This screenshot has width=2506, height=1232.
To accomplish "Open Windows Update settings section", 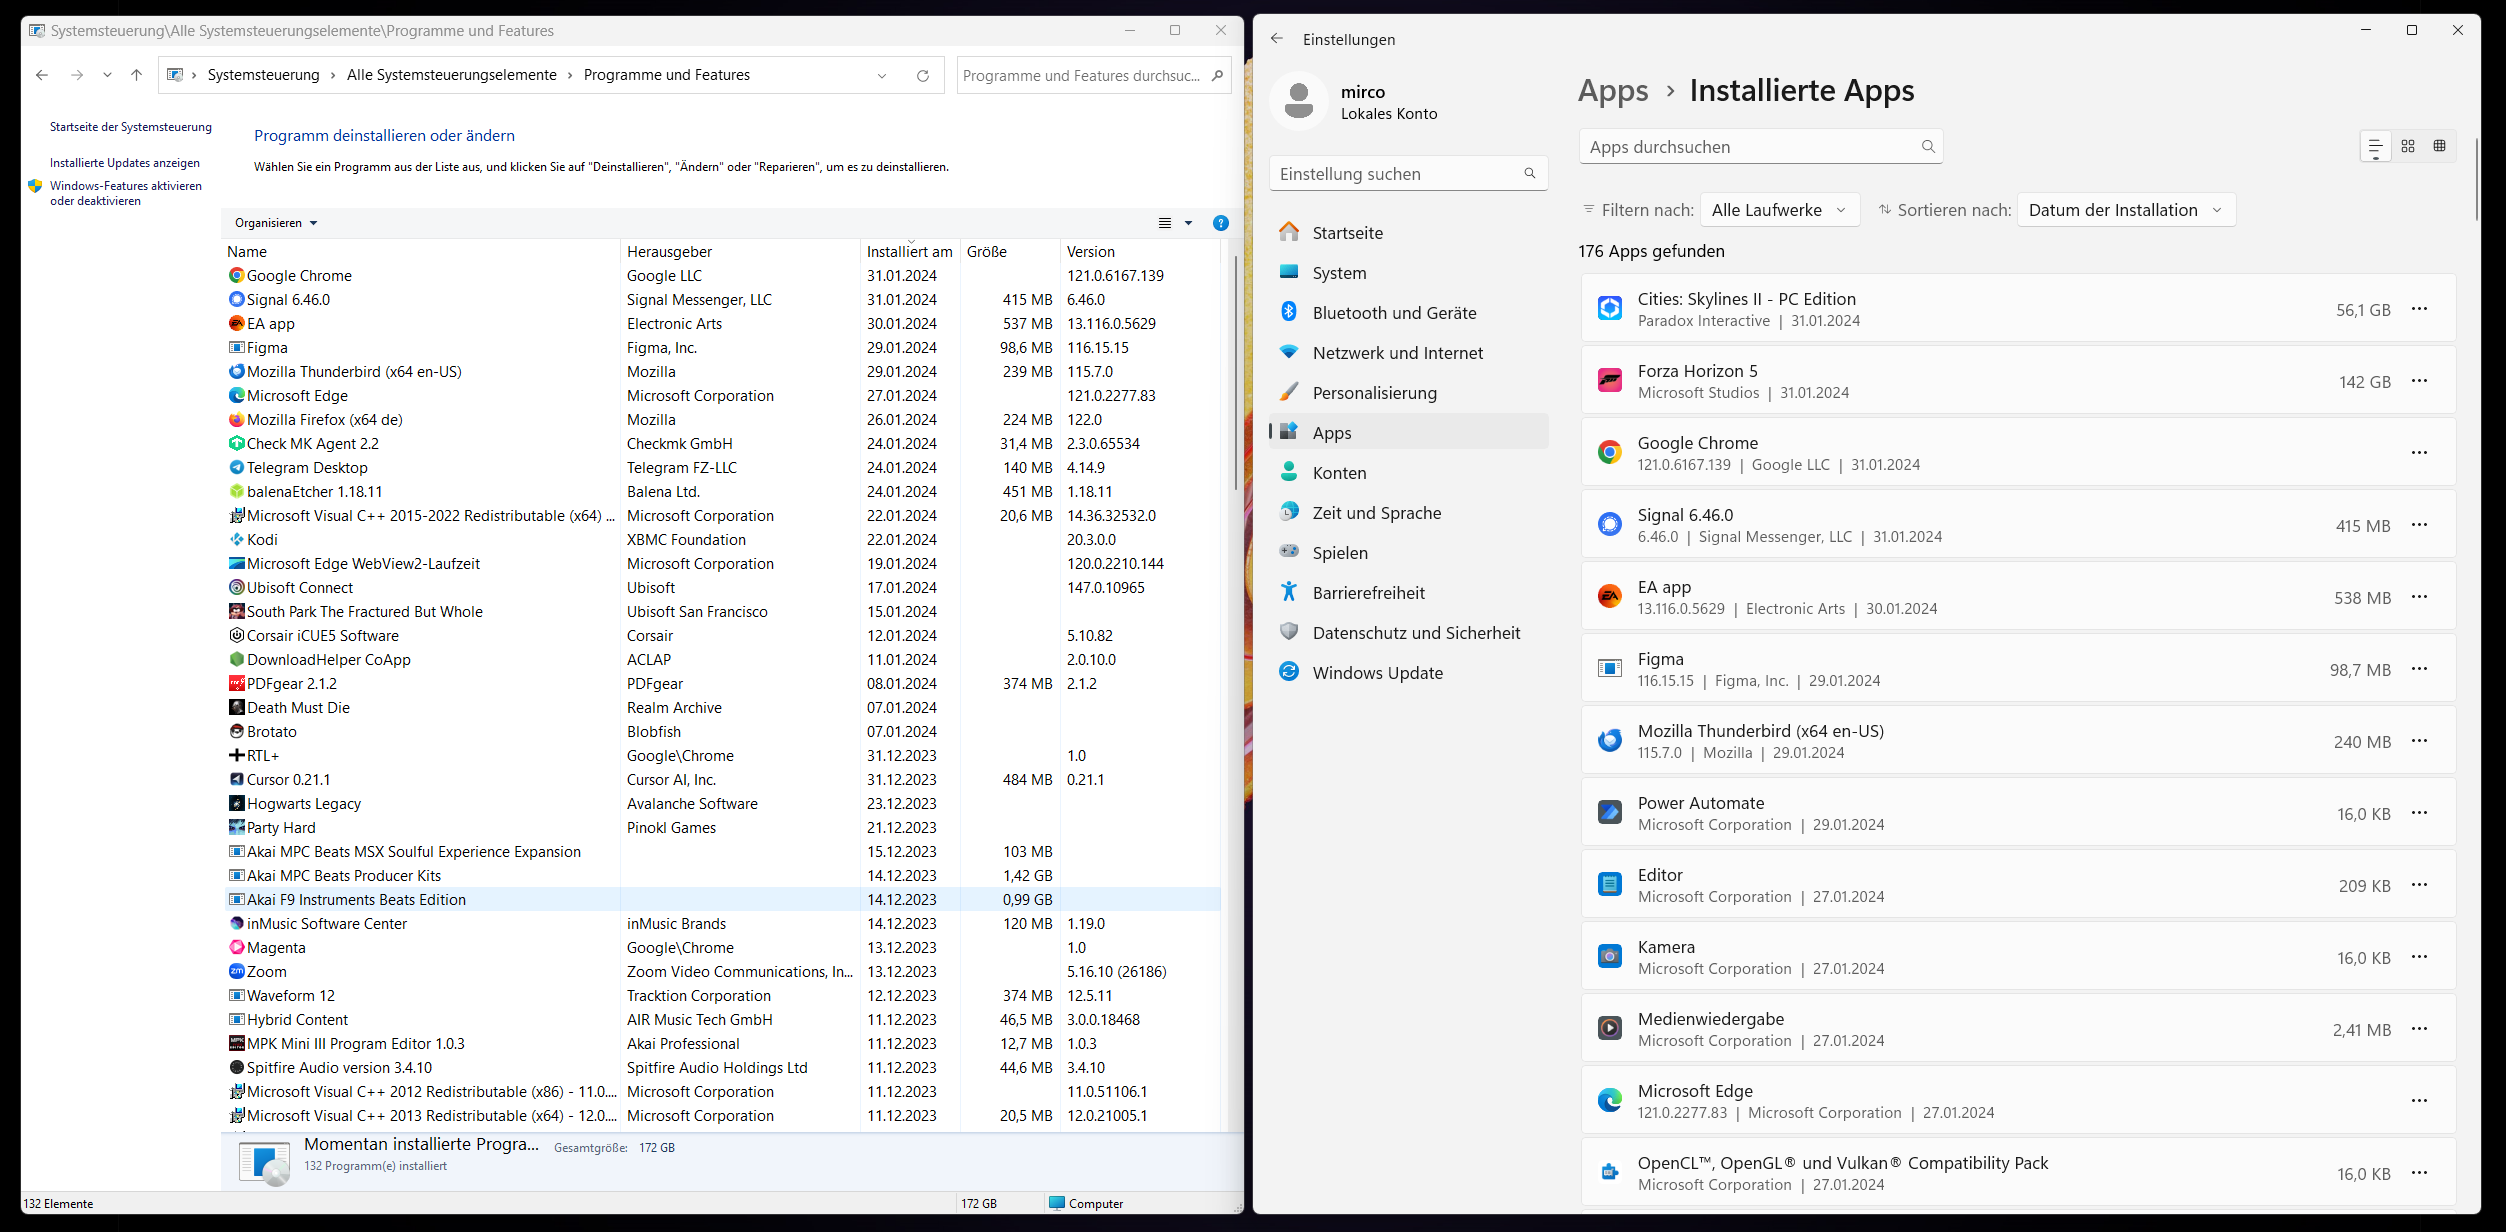I will click(x=1376, y=673).
